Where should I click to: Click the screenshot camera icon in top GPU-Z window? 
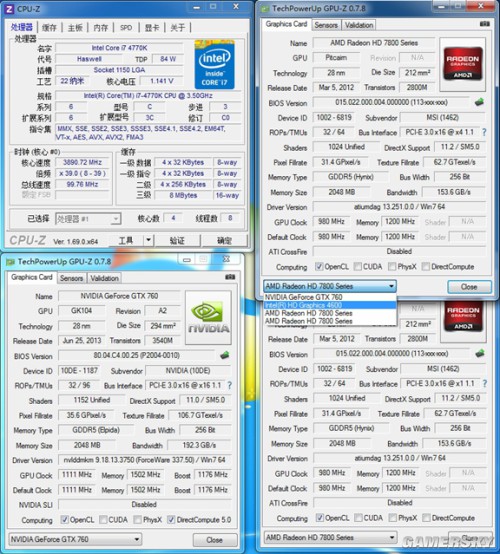[484, 24]
